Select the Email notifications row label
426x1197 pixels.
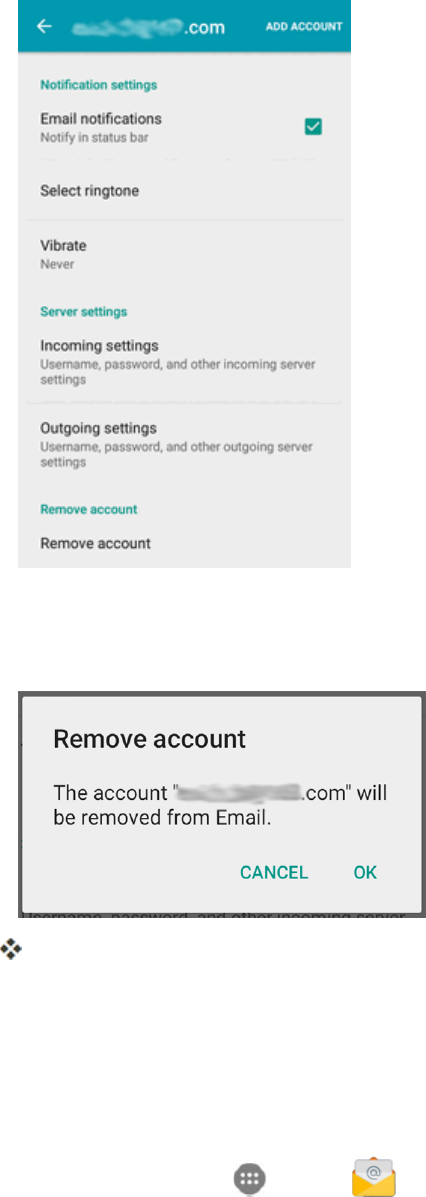coord(101,119)
